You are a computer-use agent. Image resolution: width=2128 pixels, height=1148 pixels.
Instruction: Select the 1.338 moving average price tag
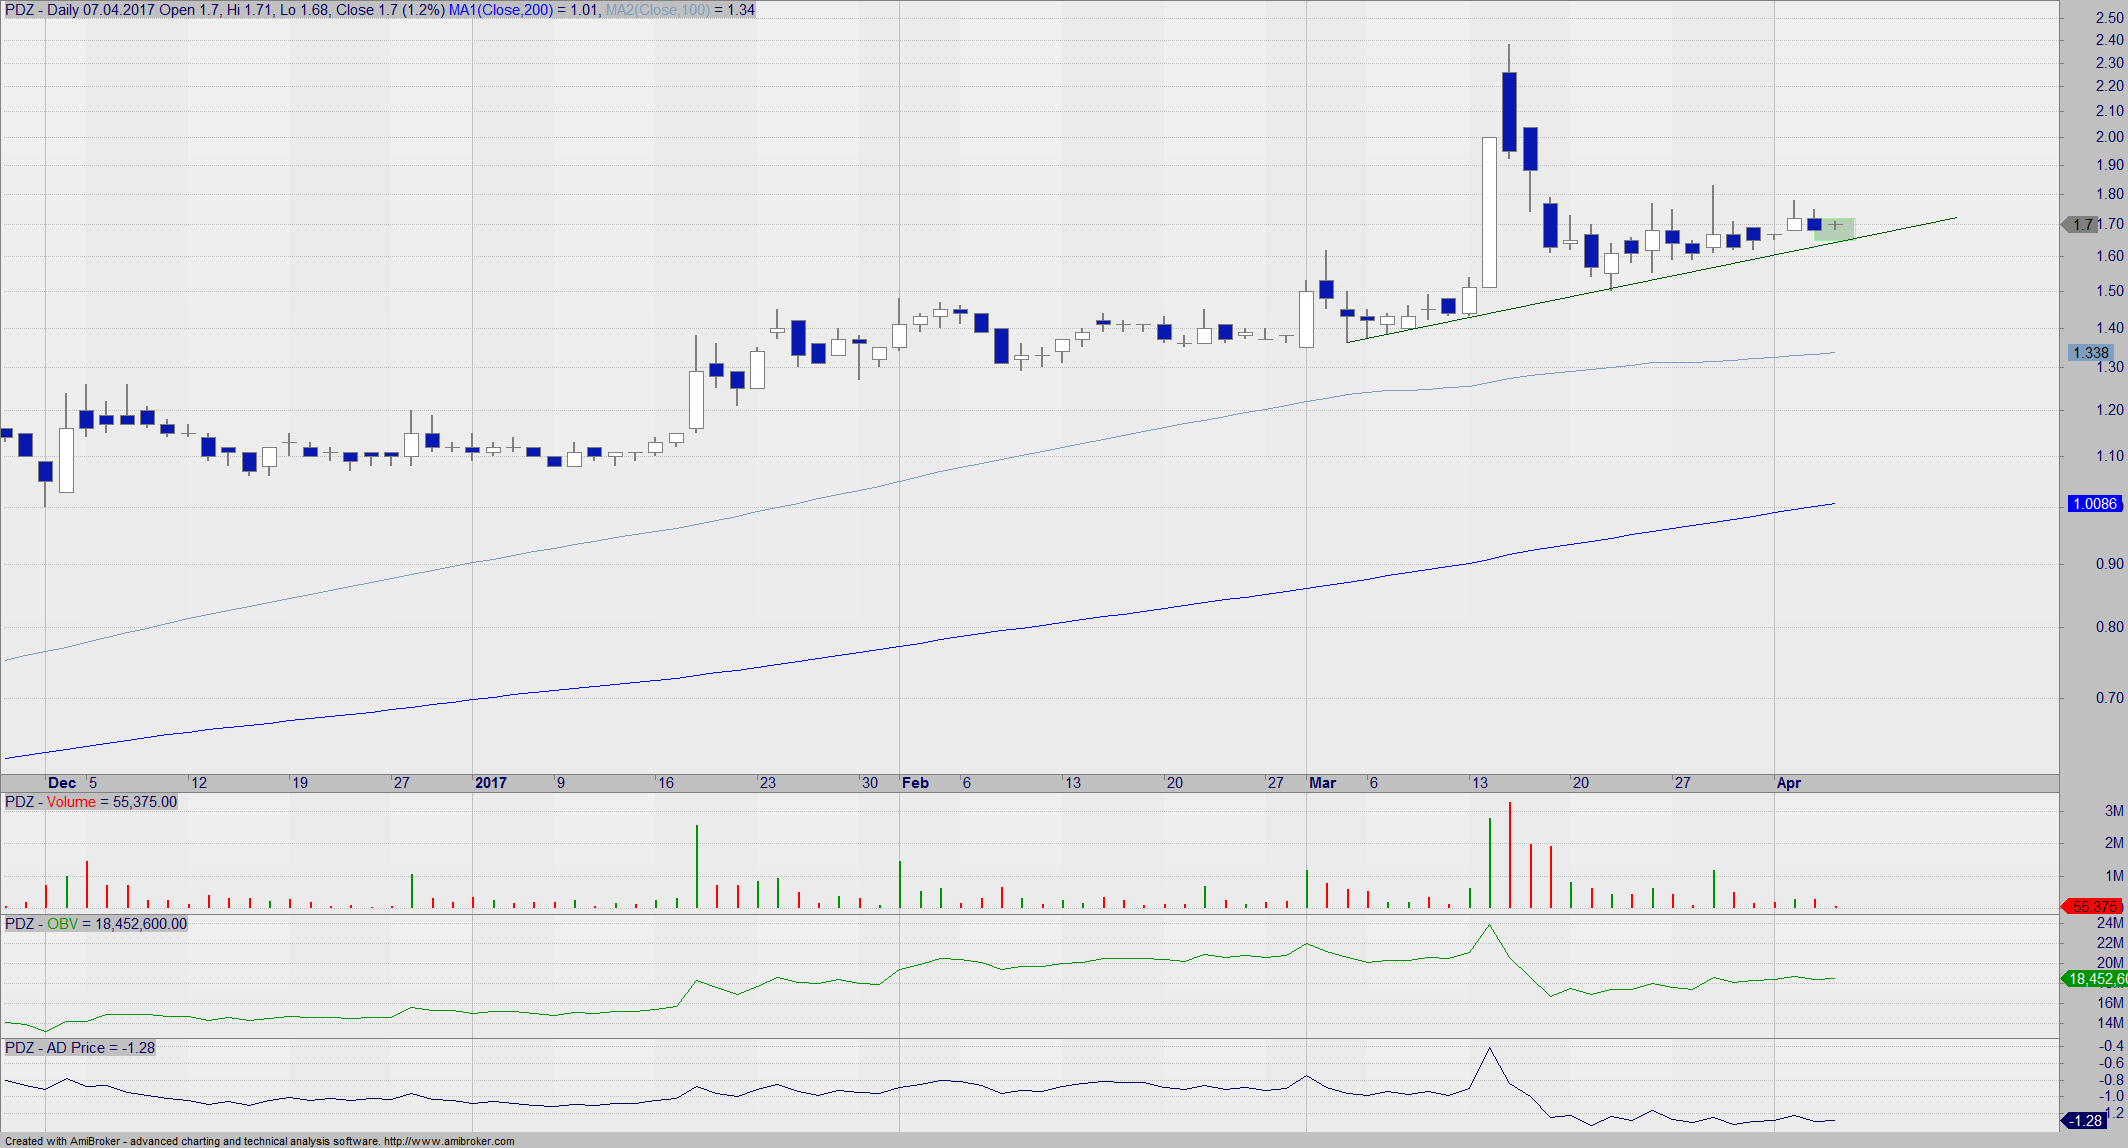(2090, 353)
